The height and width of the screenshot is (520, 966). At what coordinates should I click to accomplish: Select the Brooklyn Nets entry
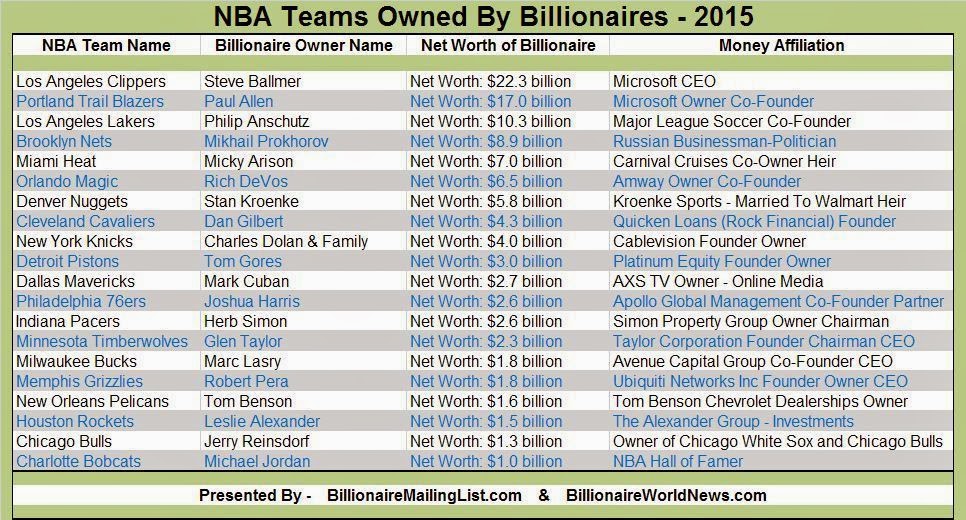click(x=64, y=141)
